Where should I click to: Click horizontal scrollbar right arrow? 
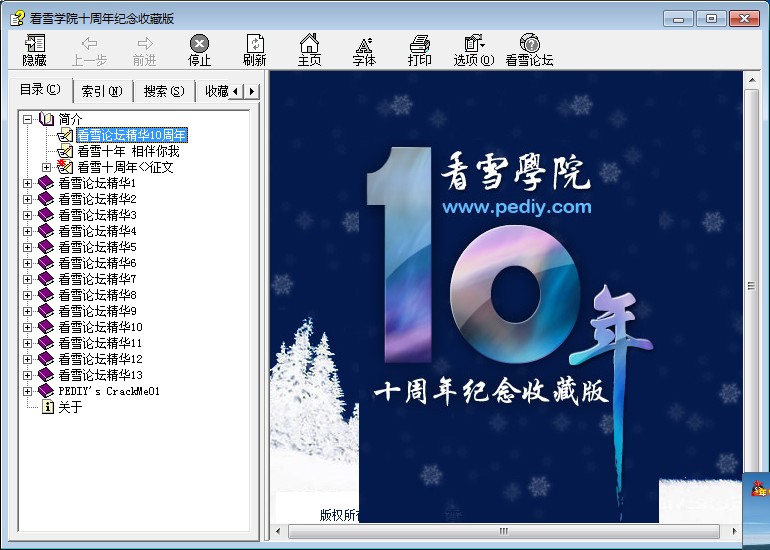point(734,531)
